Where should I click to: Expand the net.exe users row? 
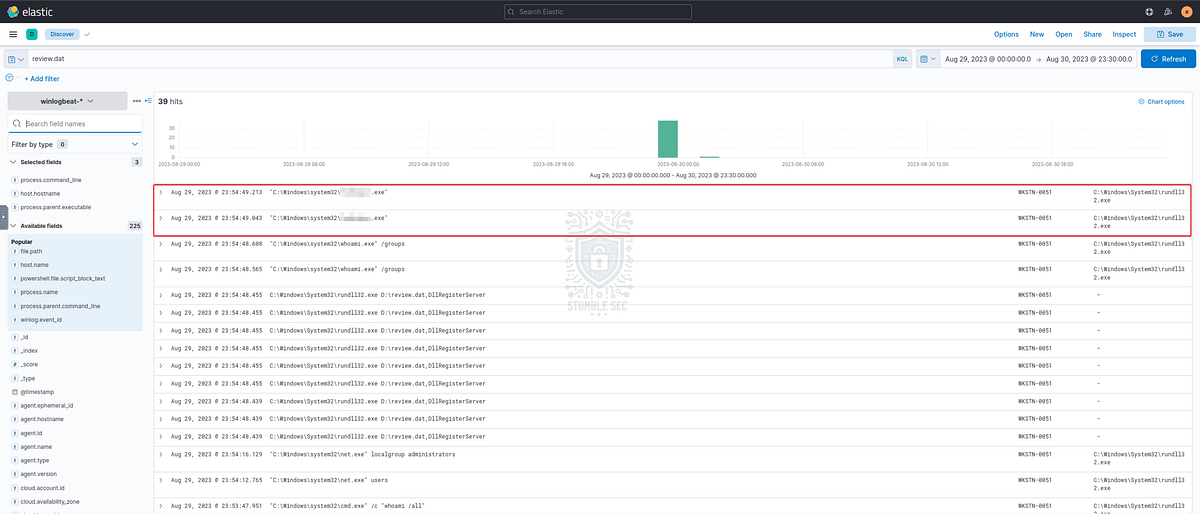coord(160,480)
